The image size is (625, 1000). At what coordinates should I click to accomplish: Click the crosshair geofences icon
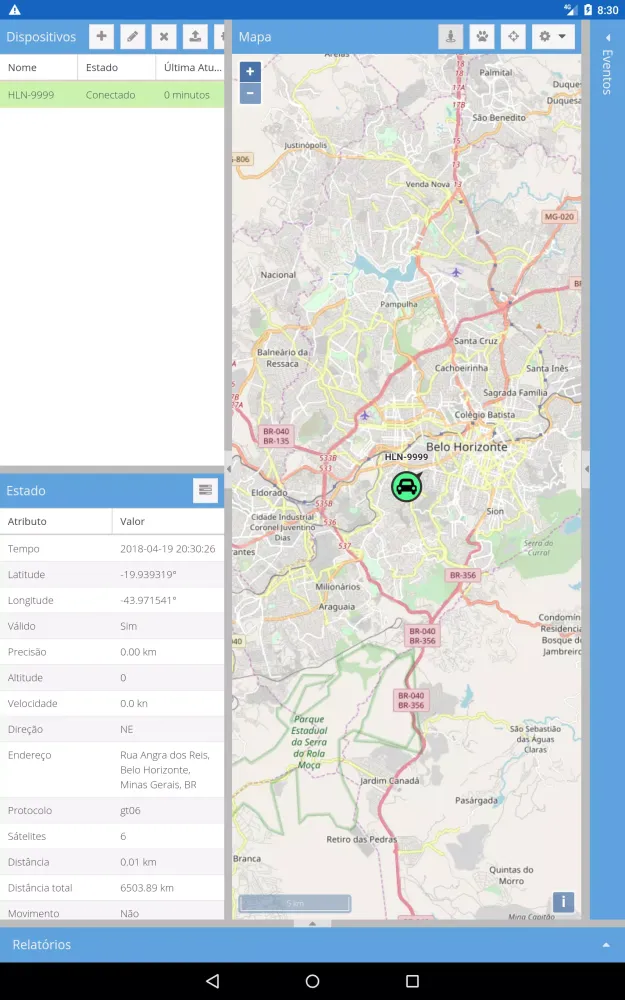513,37
